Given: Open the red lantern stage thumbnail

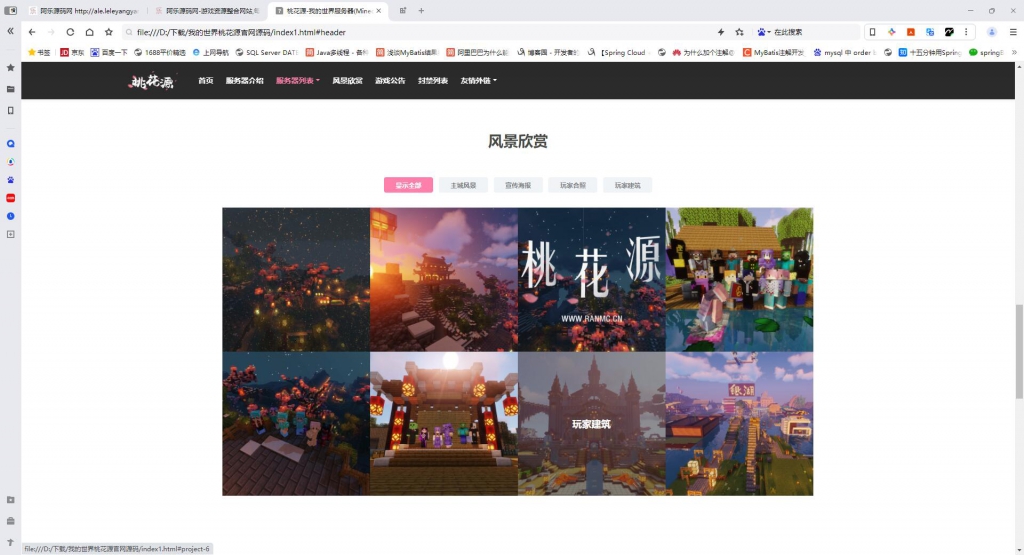Looking at the screenshot, I should tap(444, 424).
